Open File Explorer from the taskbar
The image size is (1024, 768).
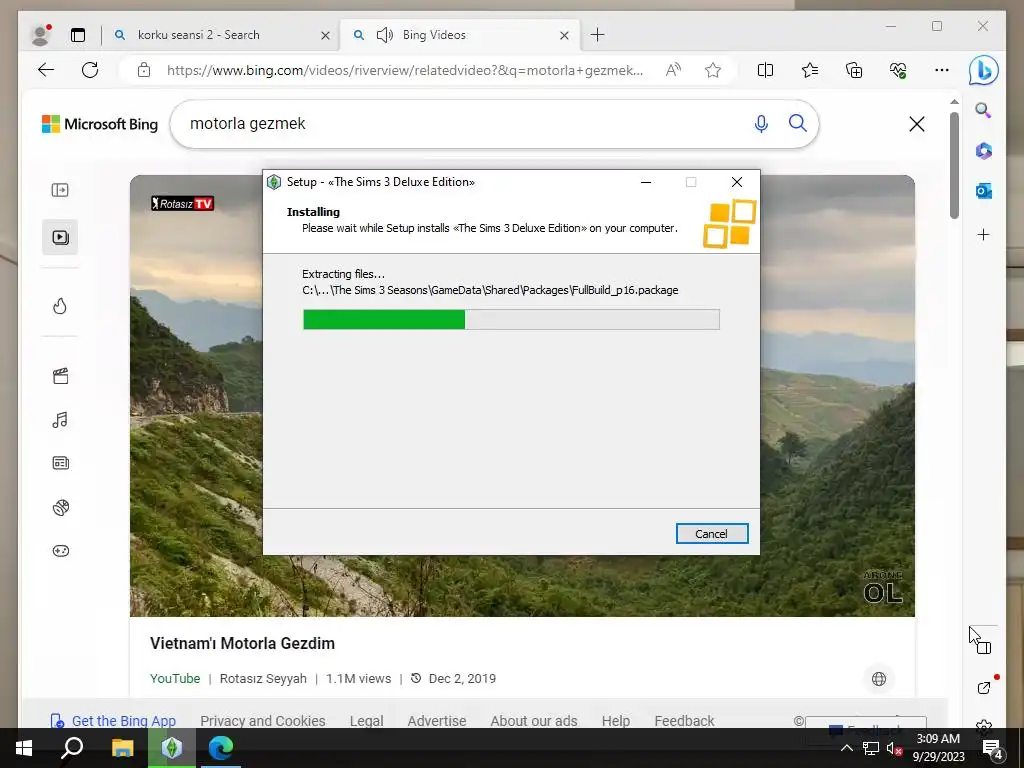122,748
